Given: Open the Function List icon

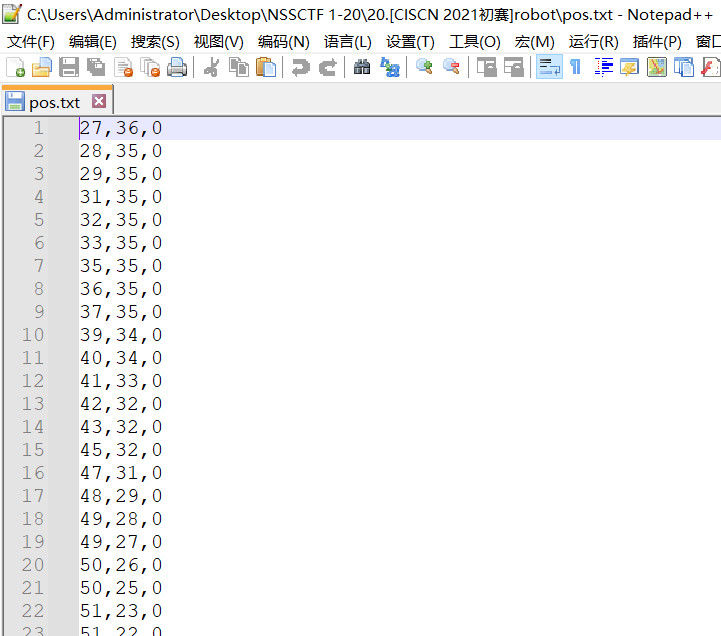Looking at the screenshot, I should pyautogui.click(x=710, y=68).
